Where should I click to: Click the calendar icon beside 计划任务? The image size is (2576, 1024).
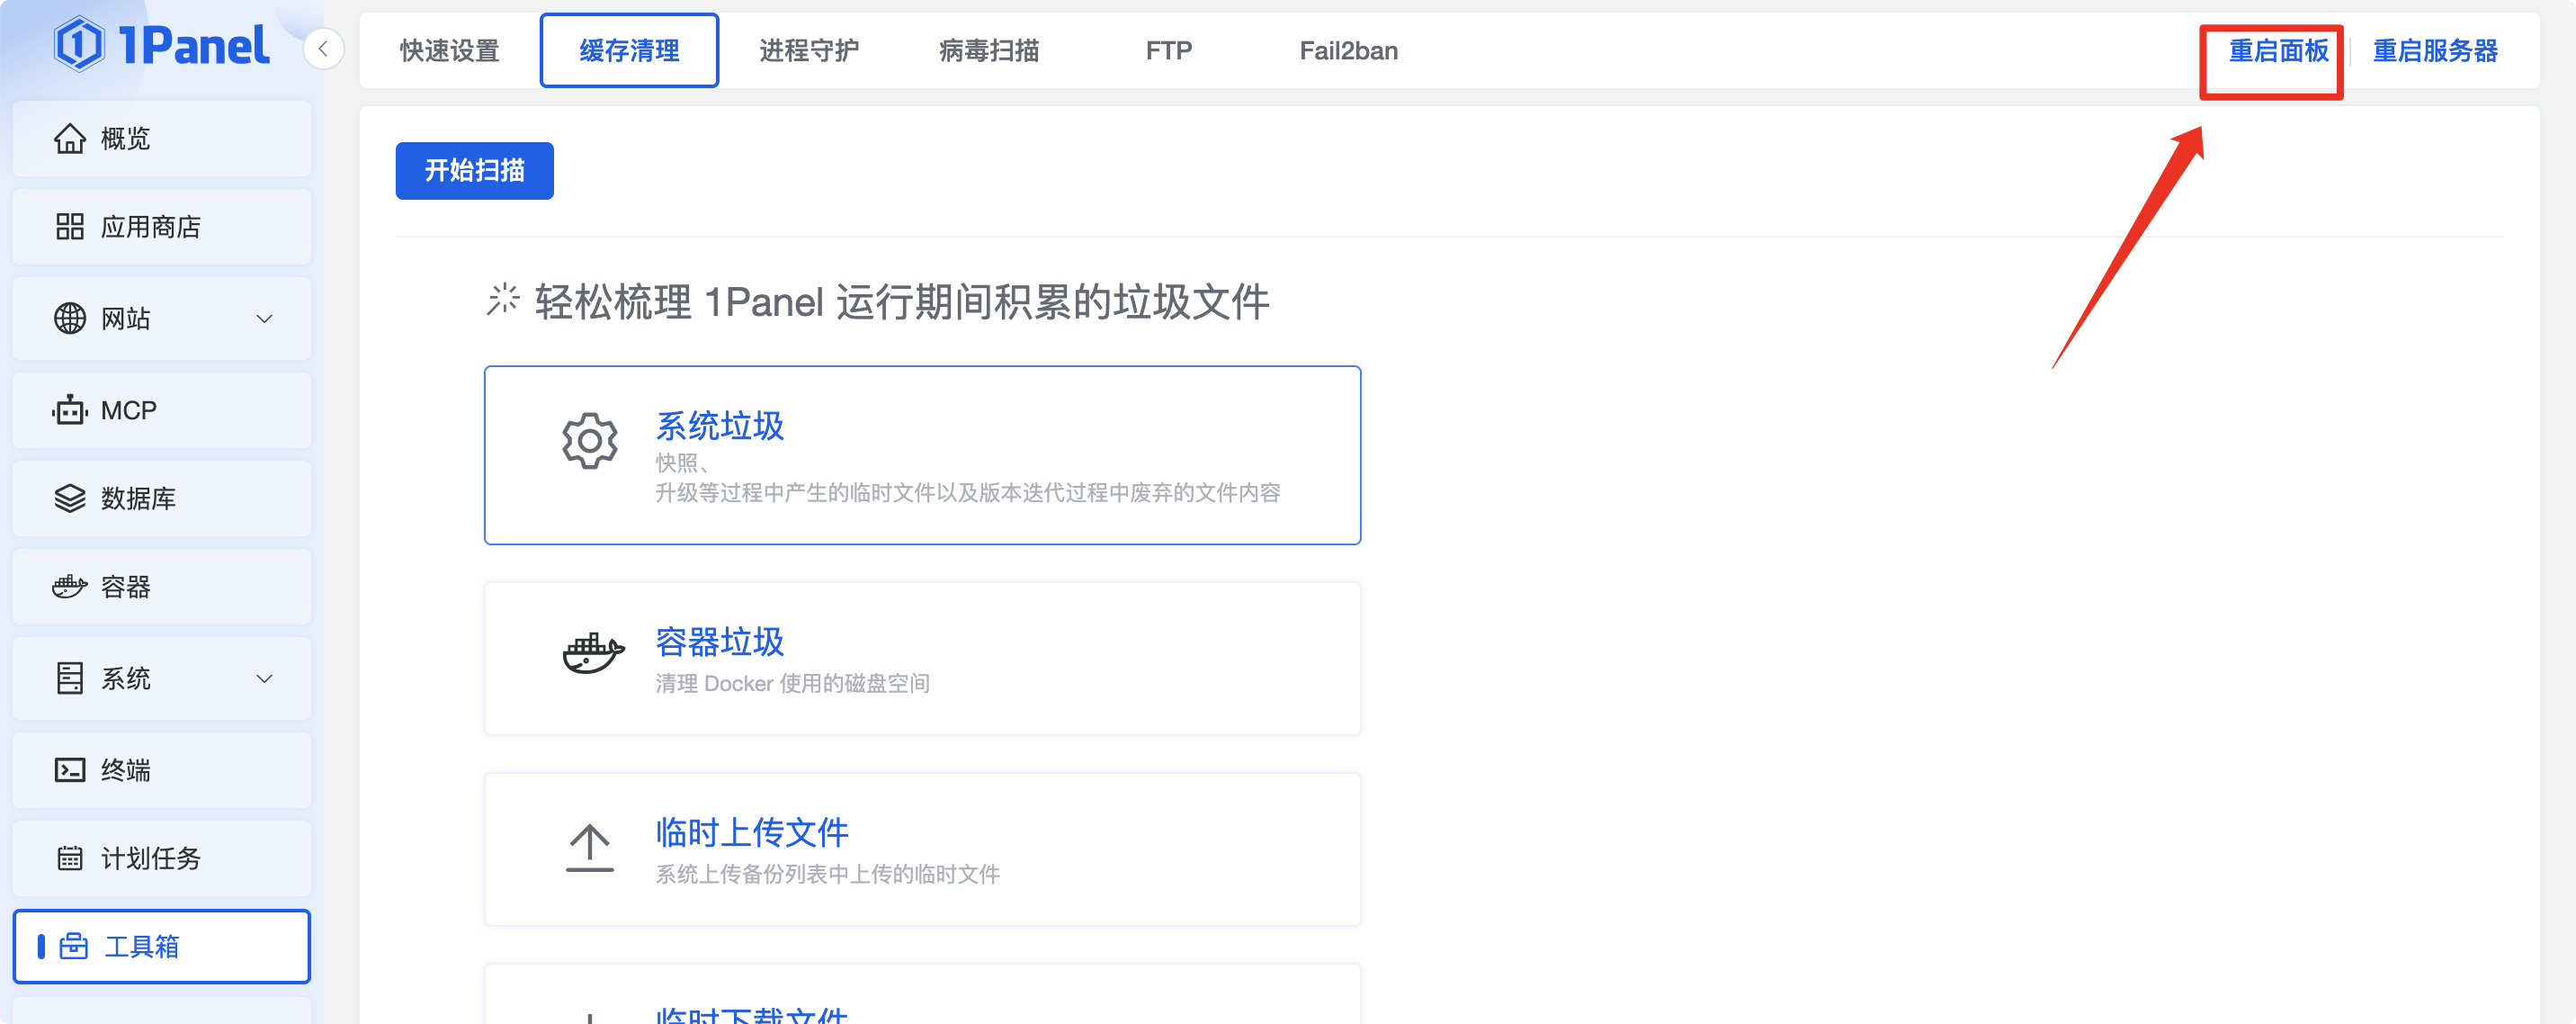pos(70,858)
